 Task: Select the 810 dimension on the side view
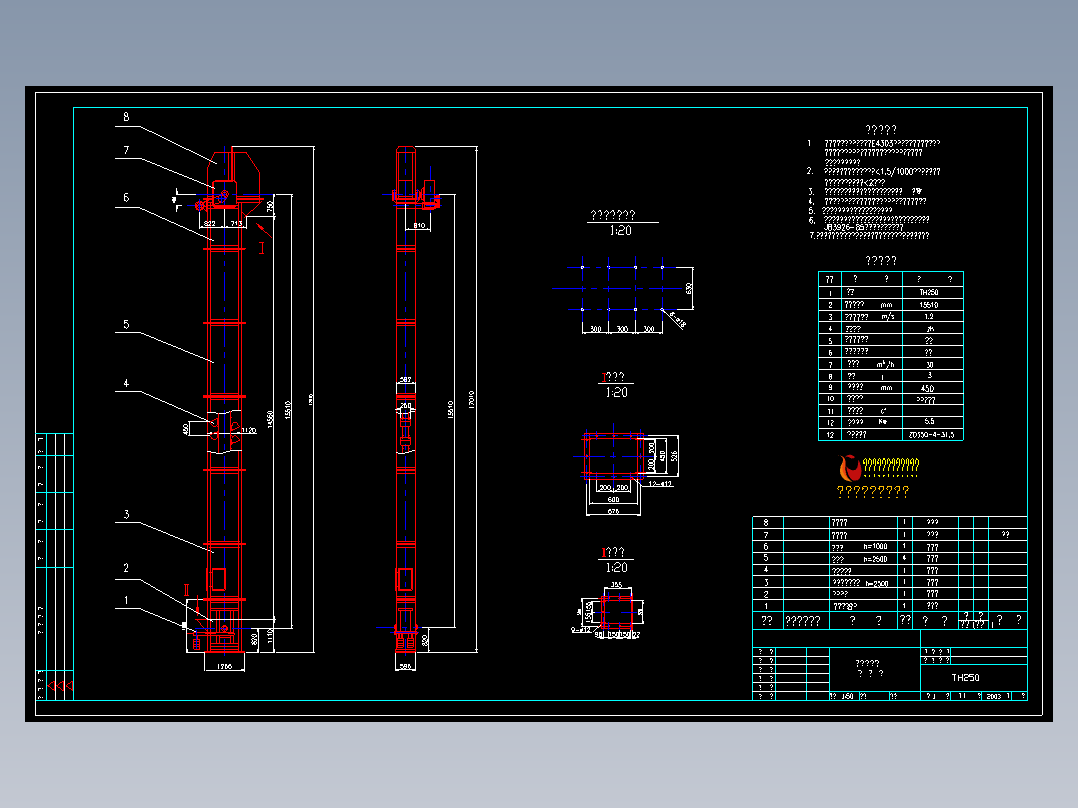click(419, 225)
